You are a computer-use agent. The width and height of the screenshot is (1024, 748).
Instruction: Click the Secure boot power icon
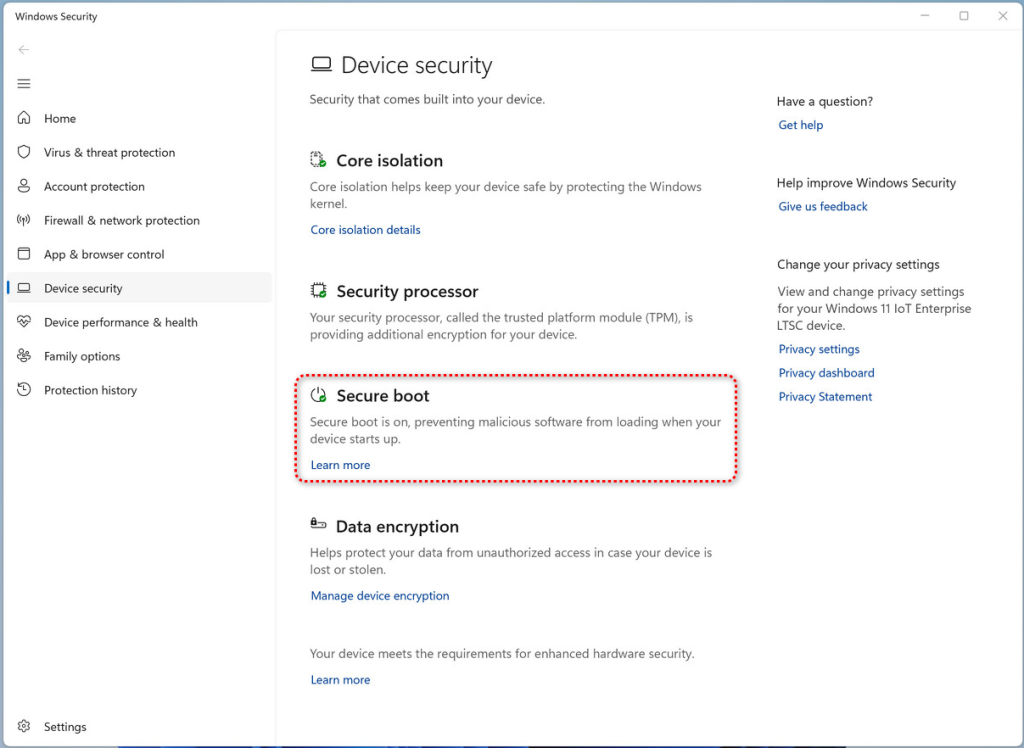[318, 395]
